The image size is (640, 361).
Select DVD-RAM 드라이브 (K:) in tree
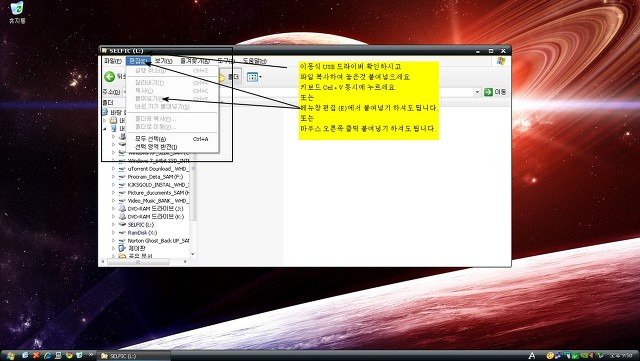tap(156, 217)
